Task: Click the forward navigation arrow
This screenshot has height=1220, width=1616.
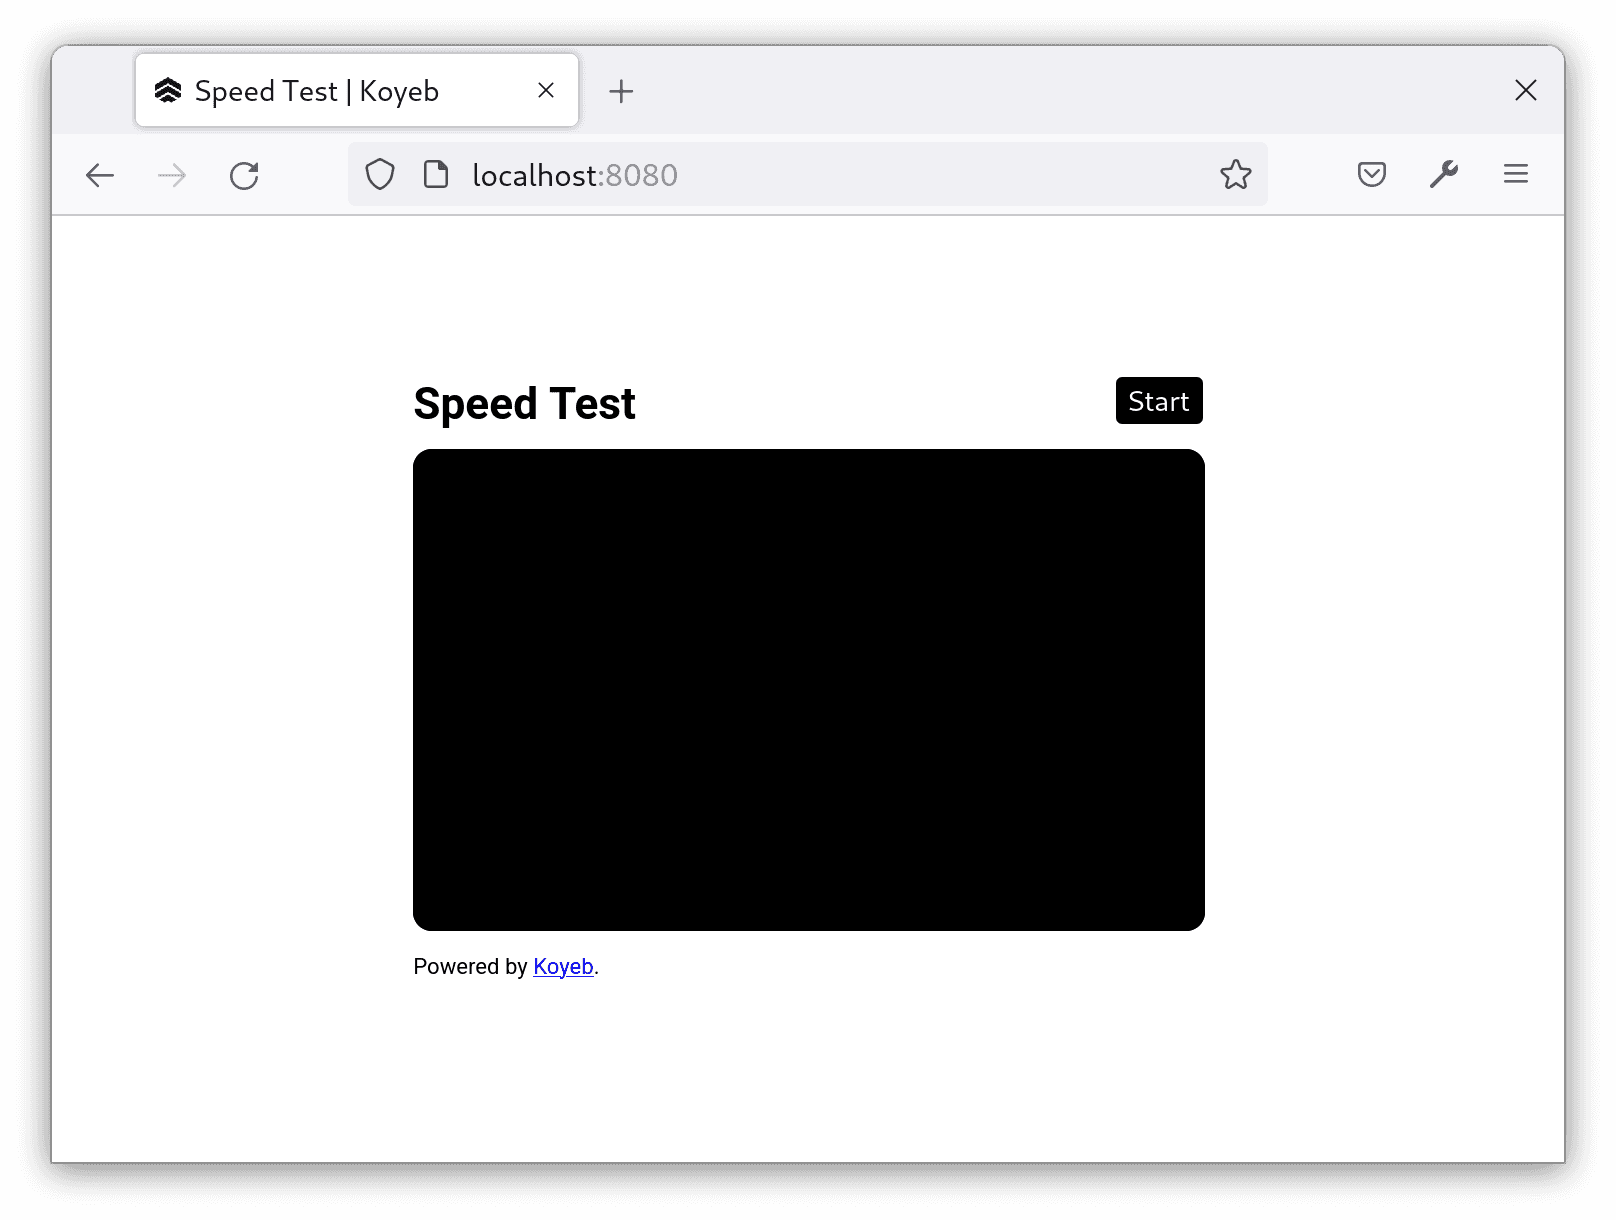Action: tap(172, 176)
